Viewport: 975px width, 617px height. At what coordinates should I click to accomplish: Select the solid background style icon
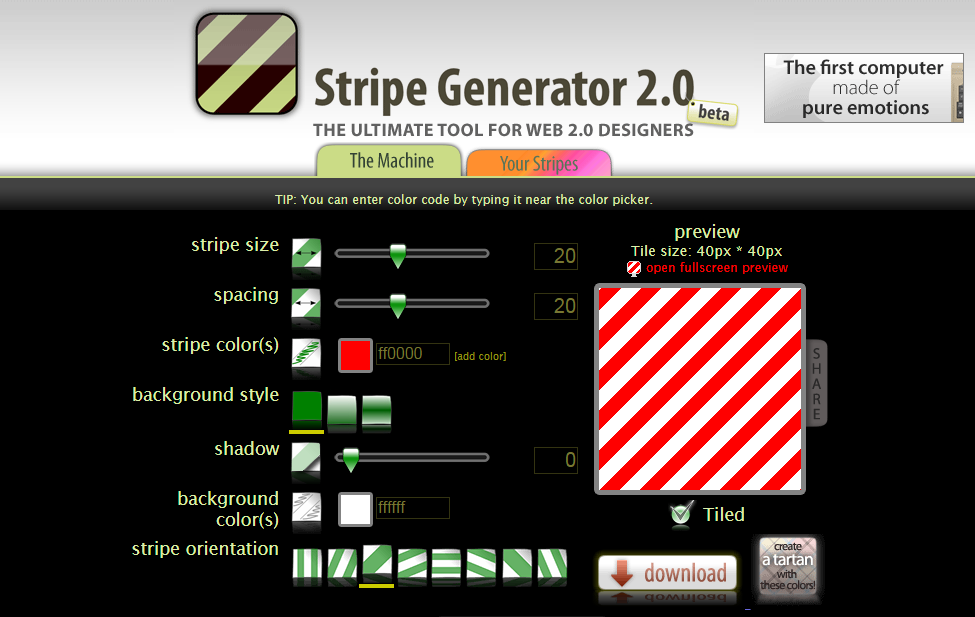point(307,408)
